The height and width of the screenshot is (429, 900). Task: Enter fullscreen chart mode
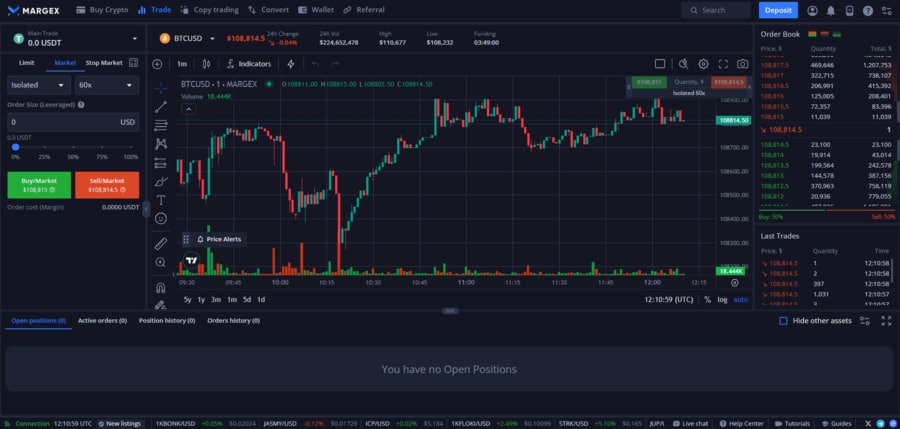pyautogui.click(x=723, y=64)
